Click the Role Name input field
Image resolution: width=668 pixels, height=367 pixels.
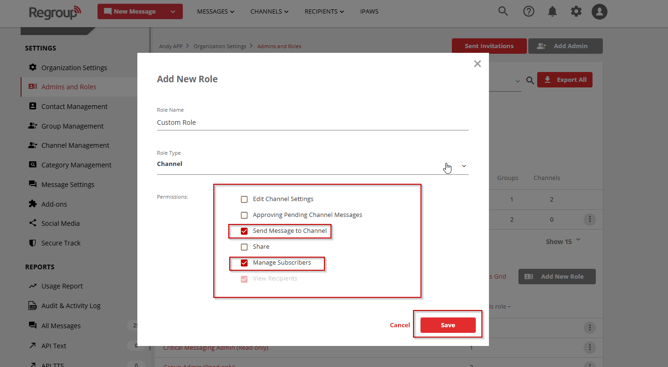[x=312, y=122]
